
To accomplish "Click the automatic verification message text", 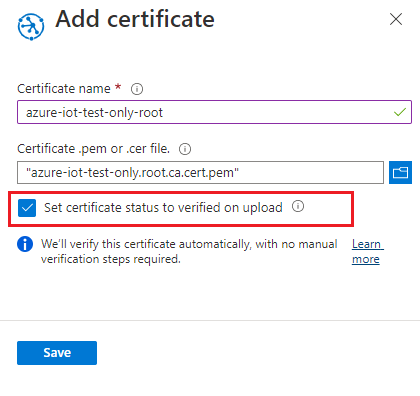I will (x=189, y=251).
